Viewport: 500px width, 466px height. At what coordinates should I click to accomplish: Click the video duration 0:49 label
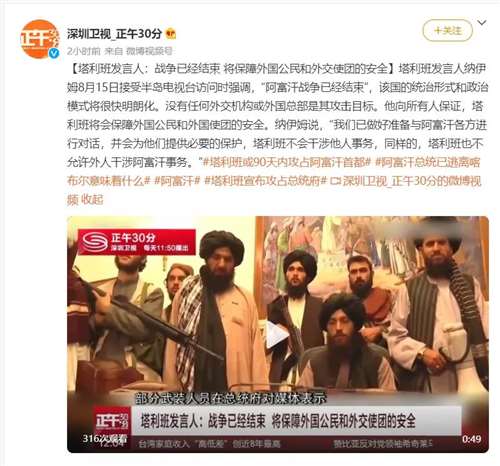coord(471,439)
